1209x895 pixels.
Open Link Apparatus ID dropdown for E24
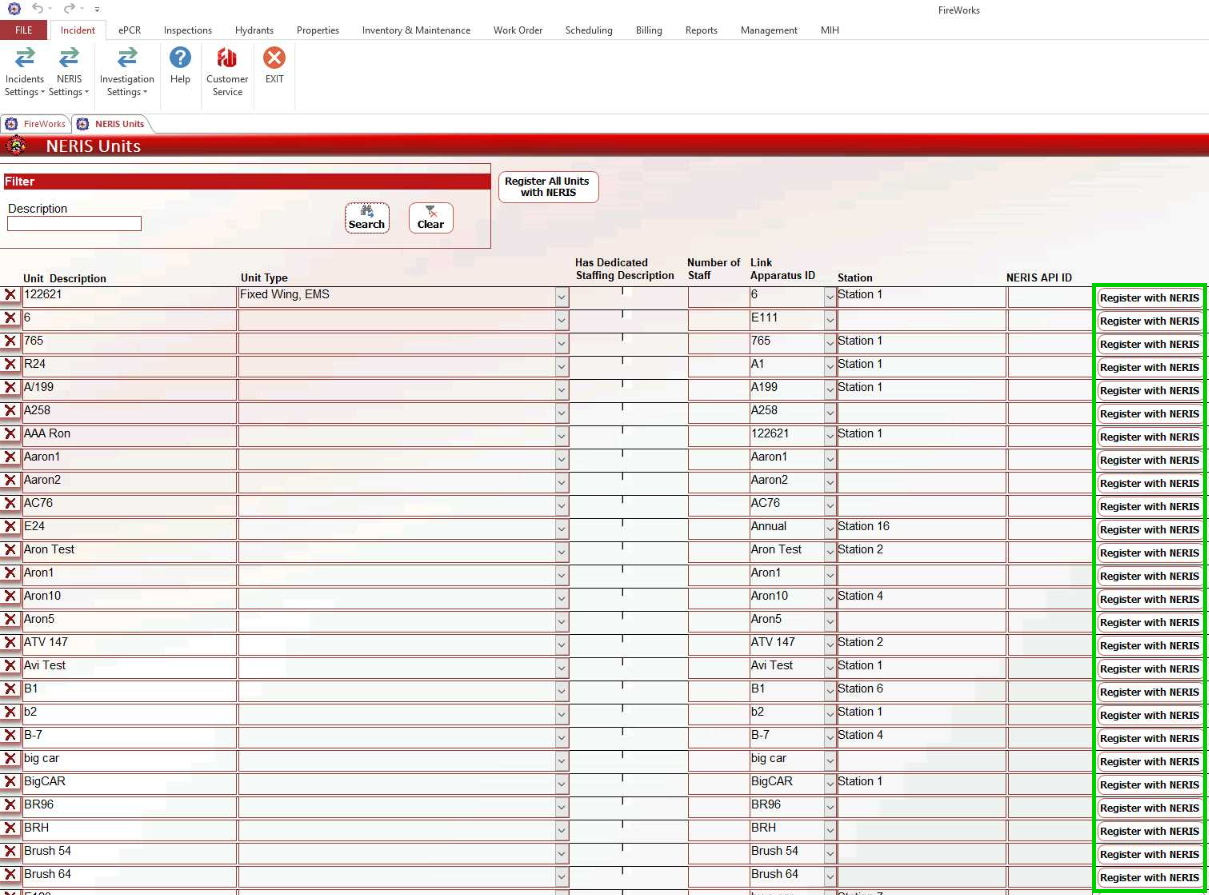pos(829,528)
